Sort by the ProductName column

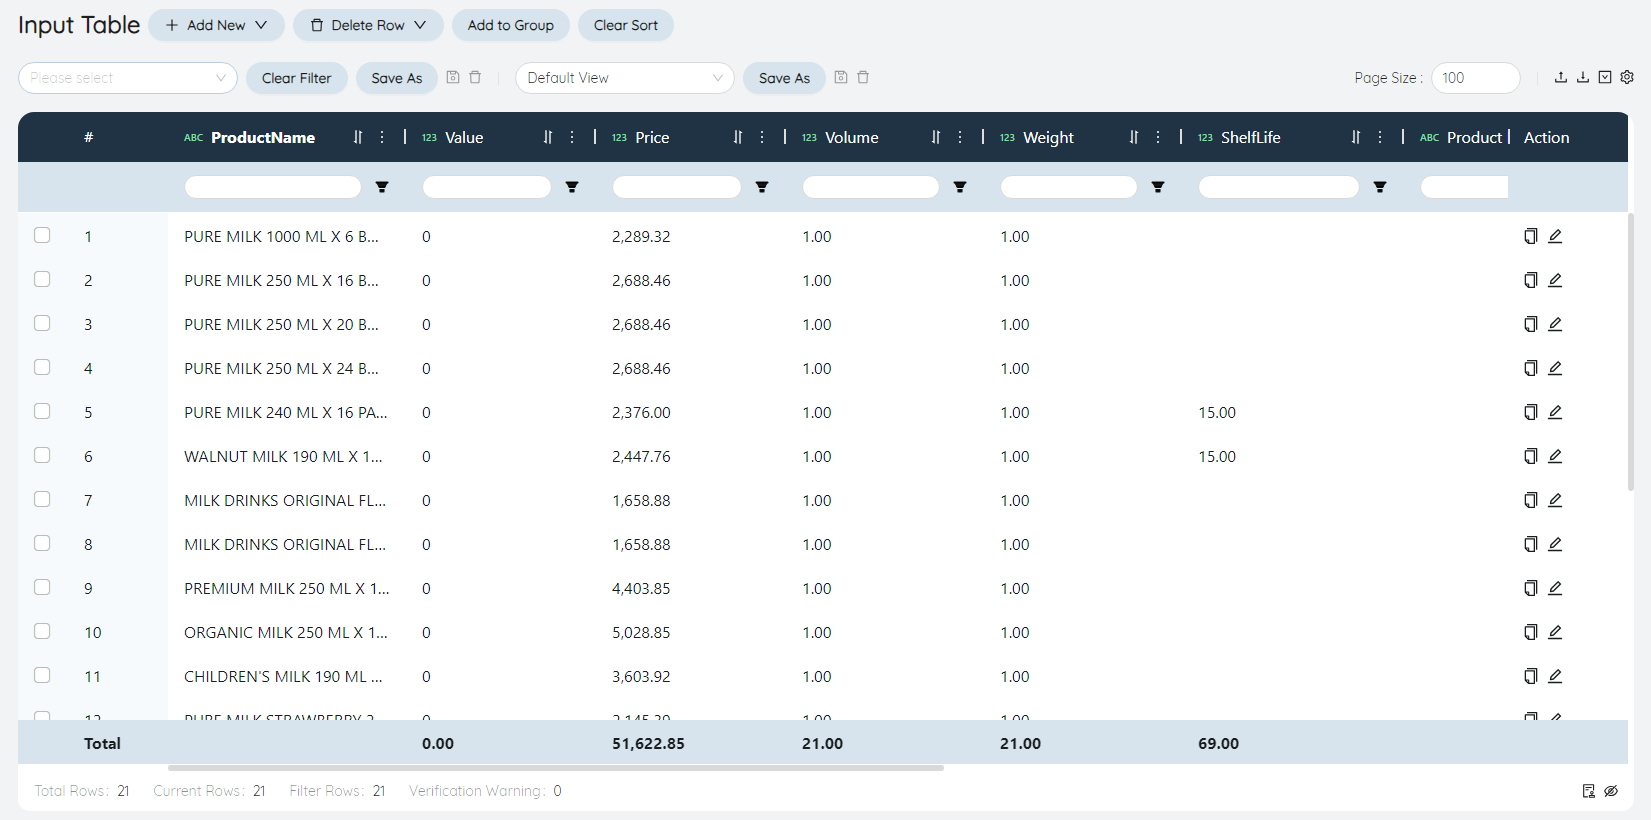(358, 137)
